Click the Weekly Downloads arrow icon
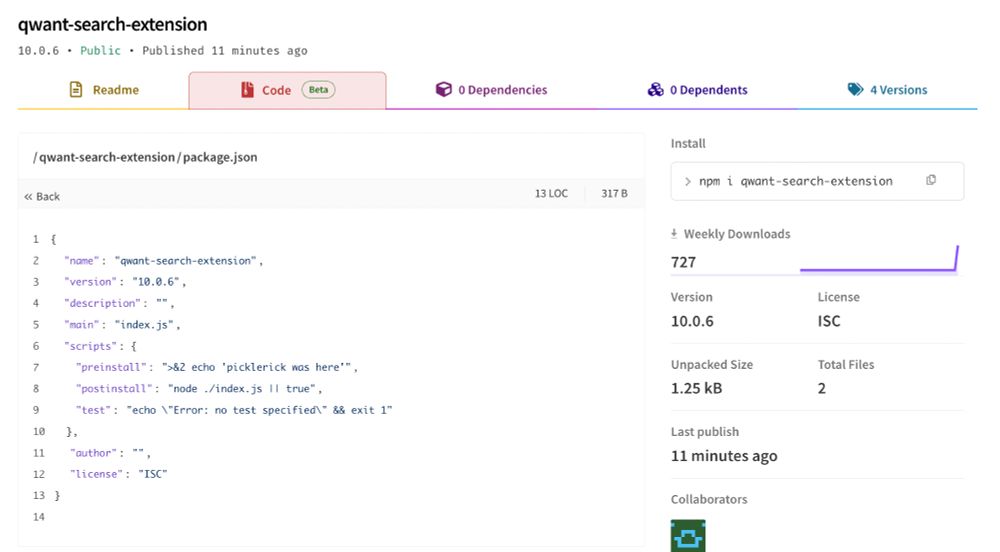1000x552 pixels. (674, 234)
